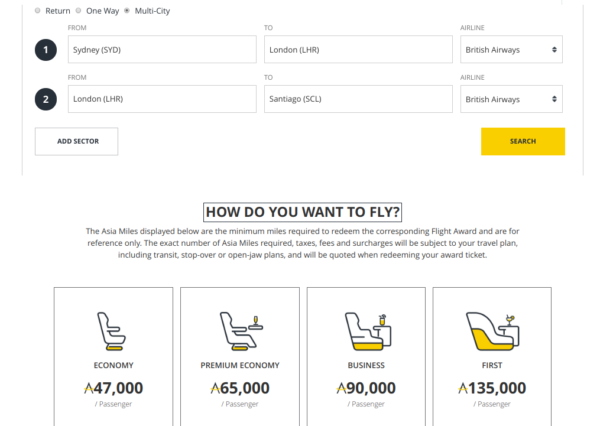Image resolution: width=600 pixels, height=426 pixels.
Task: Click the First class seat icon
Action: tap(492, 330)
